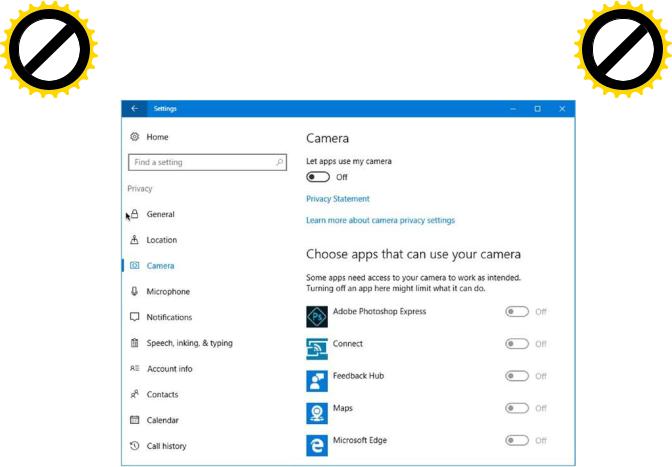The width and height of the screenshot is (672, 467).
Task: Click the Privacy section header
Action: [140, 189]
